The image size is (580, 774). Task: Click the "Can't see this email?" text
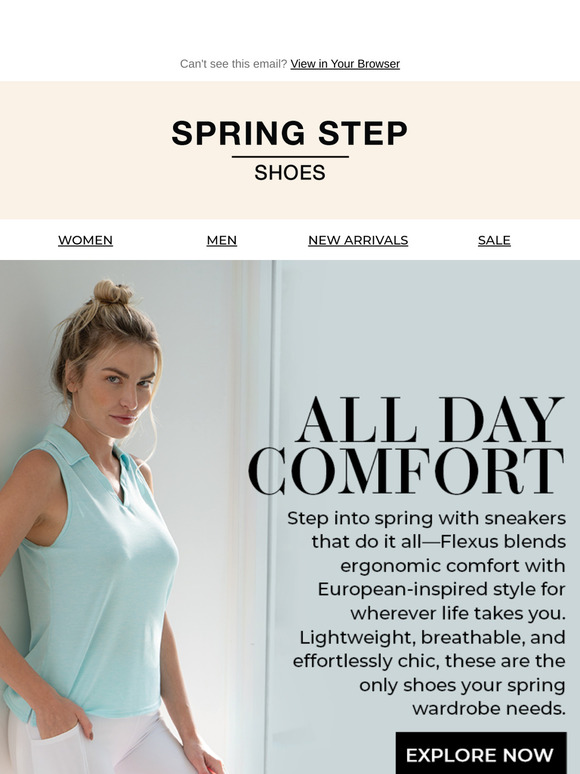click(233, 64)
